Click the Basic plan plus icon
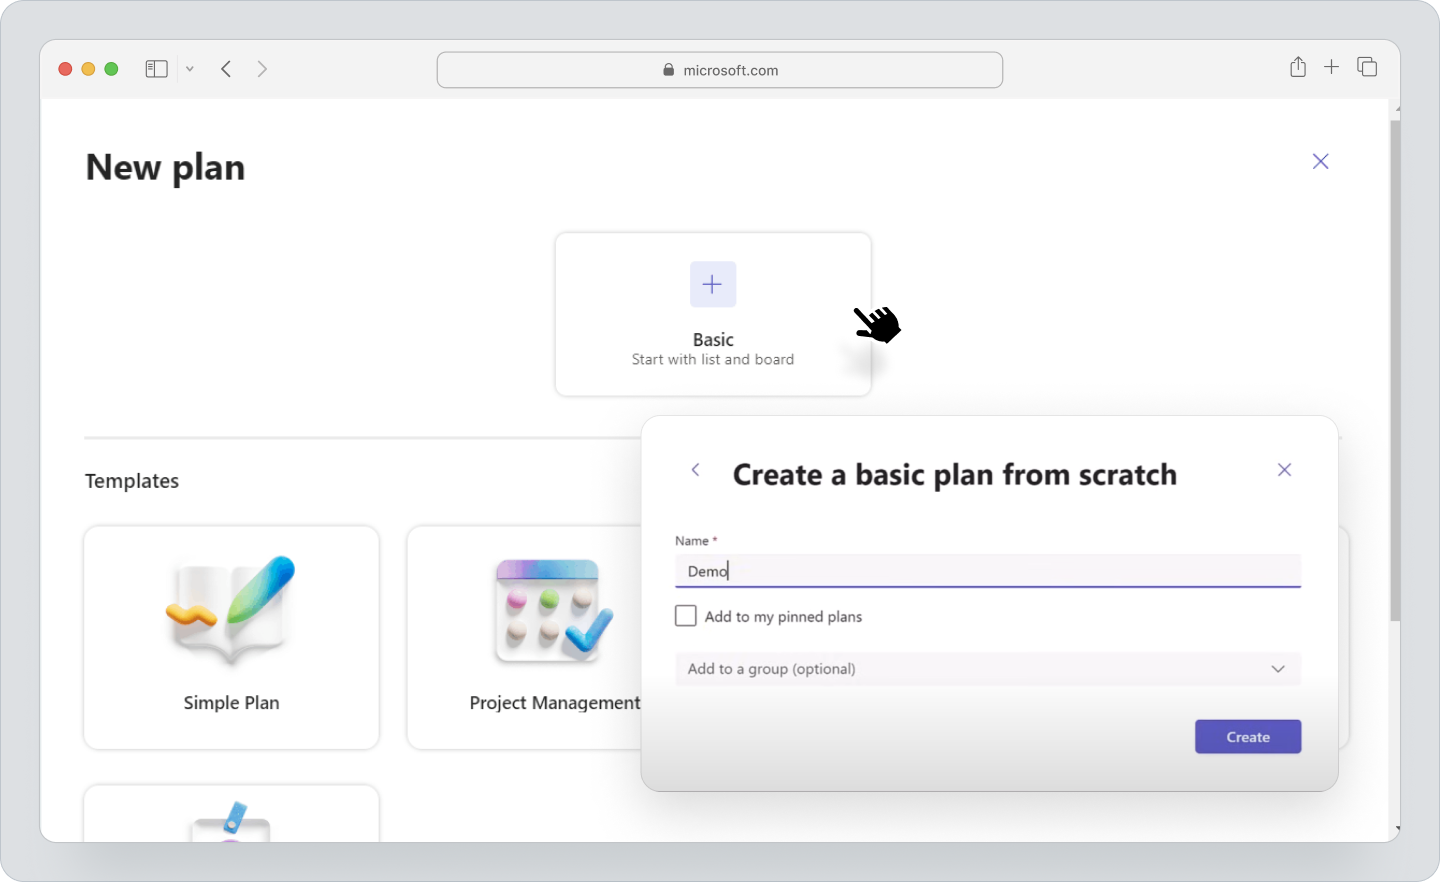 click(x=712, y=284)
